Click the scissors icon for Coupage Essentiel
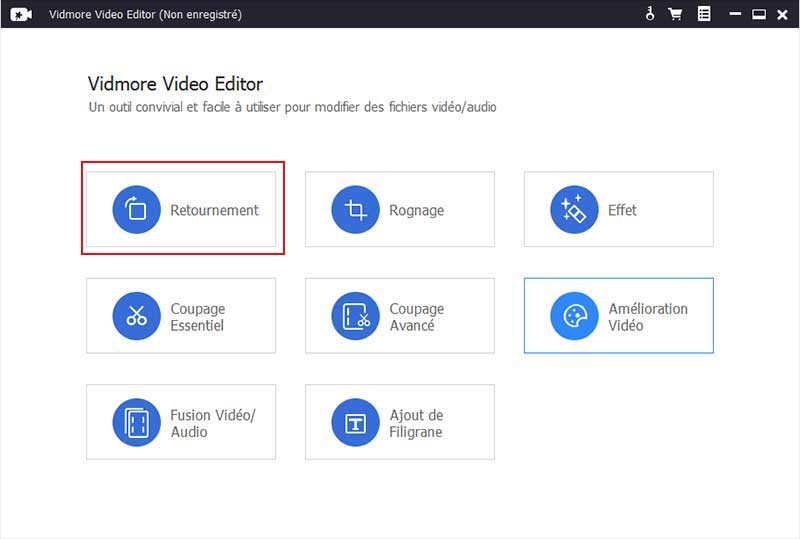The height and width of the screenshot is (539, 800). coord(137,317)
